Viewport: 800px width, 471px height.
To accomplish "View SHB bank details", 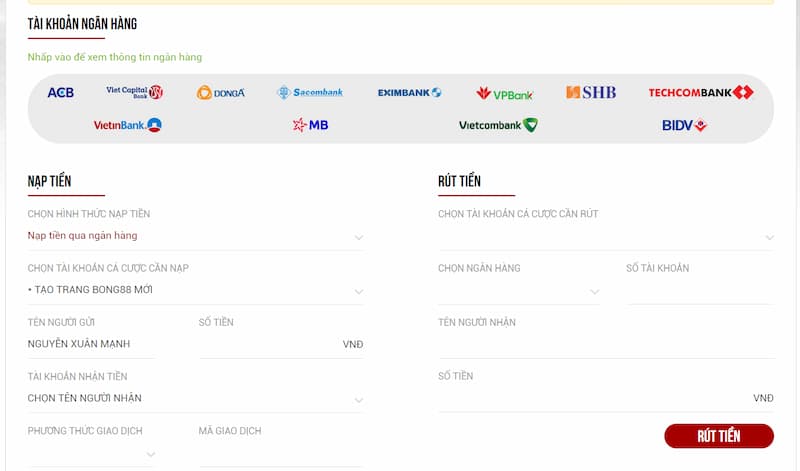I will [591, 93].
